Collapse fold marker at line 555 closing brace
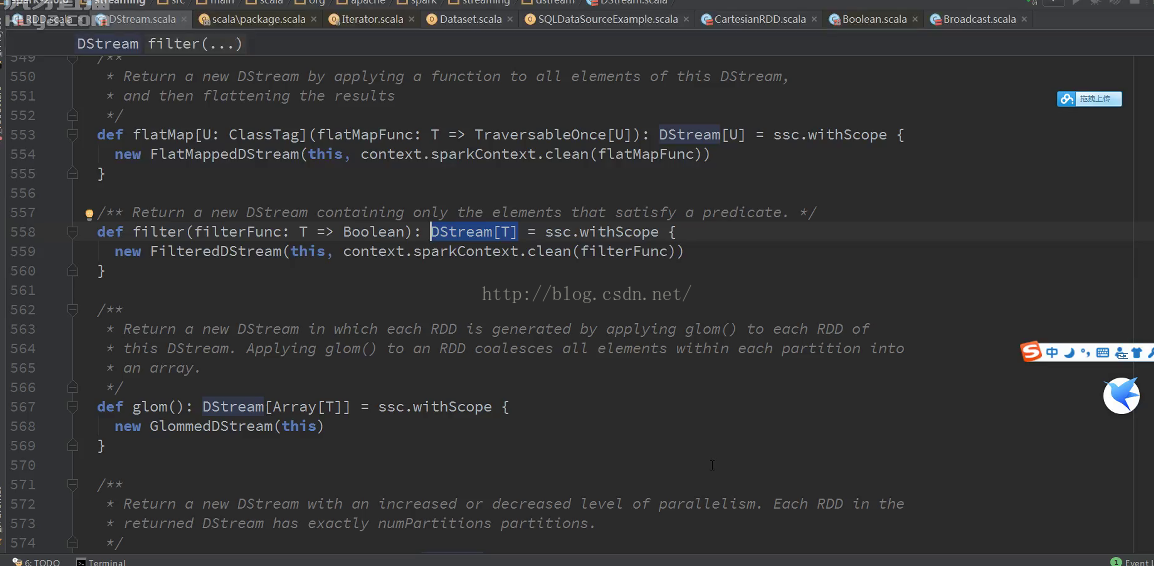 pyautogui.click(x=72, y=174)
